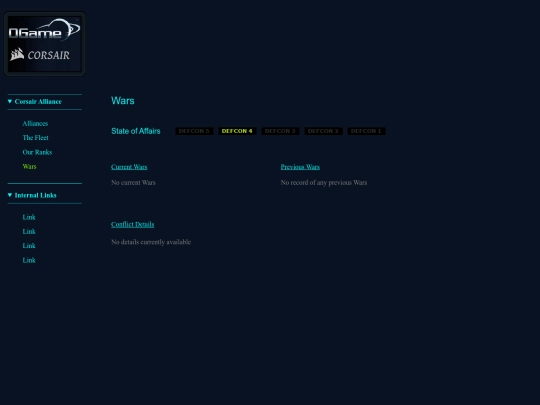Open The Fleet page

tap(35, 138)
